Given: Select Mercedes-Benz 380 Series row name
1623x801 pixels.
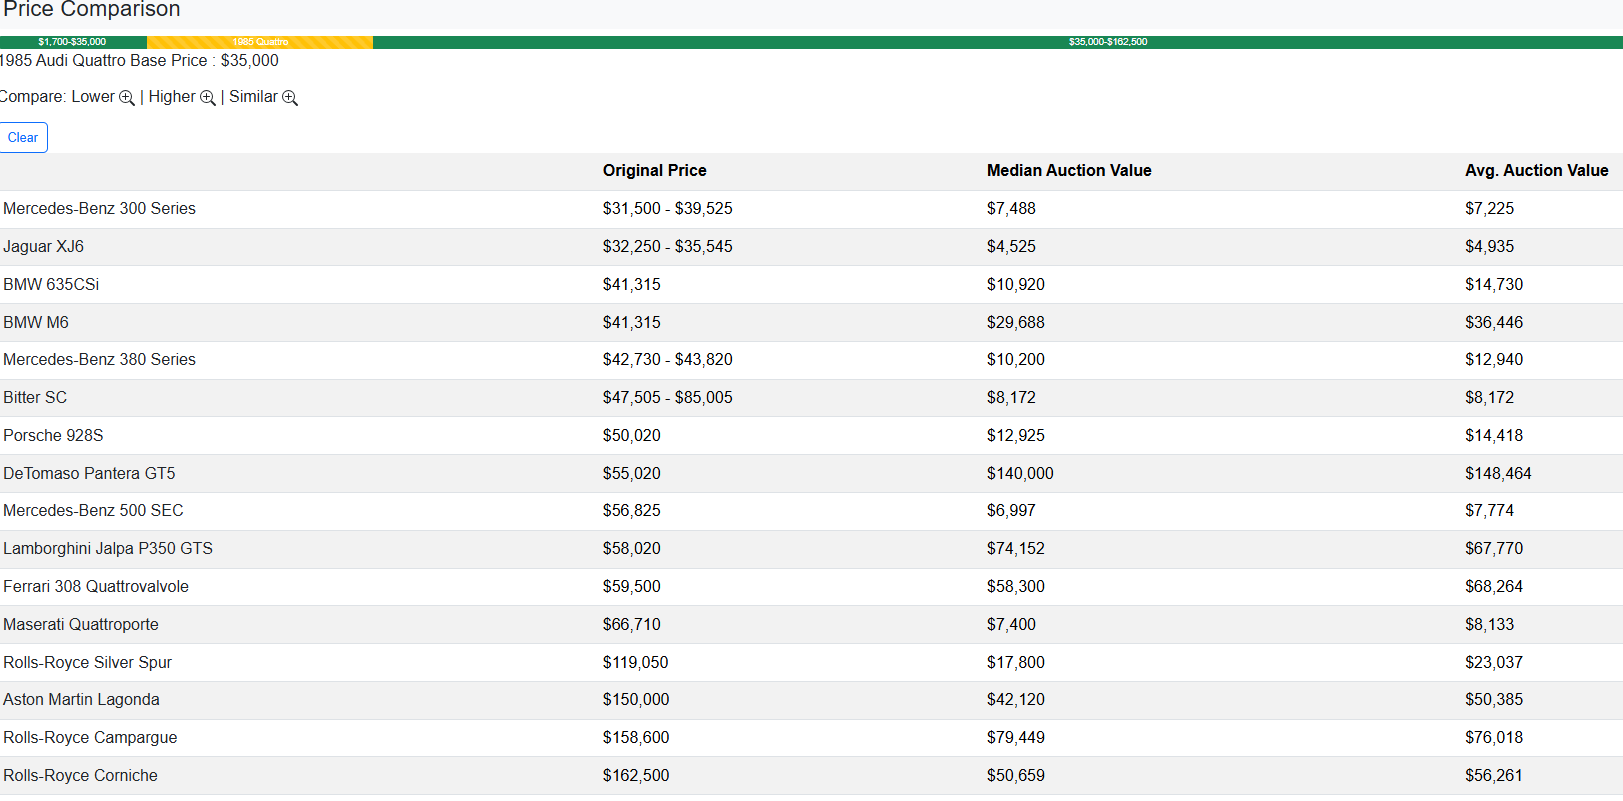Looking at the screenshot, I should (x=99, y=360).
